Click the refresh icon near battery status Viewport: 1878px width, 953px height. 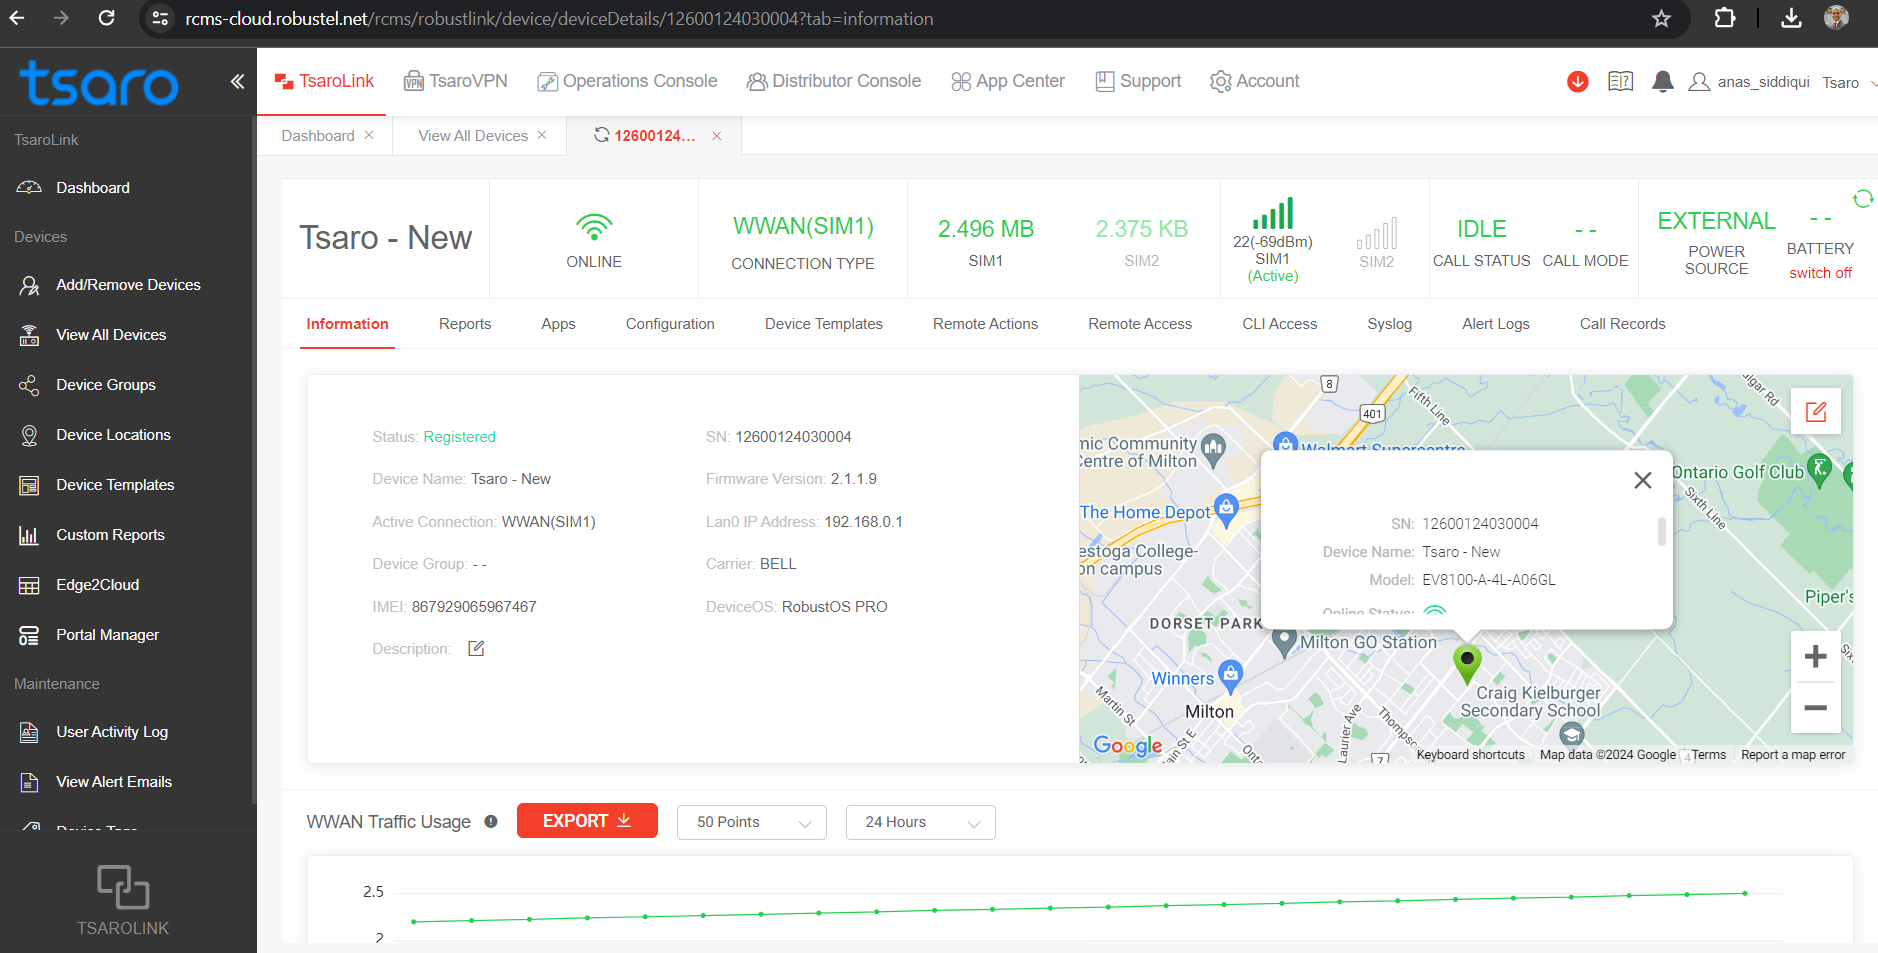[x=1862, y=199]
